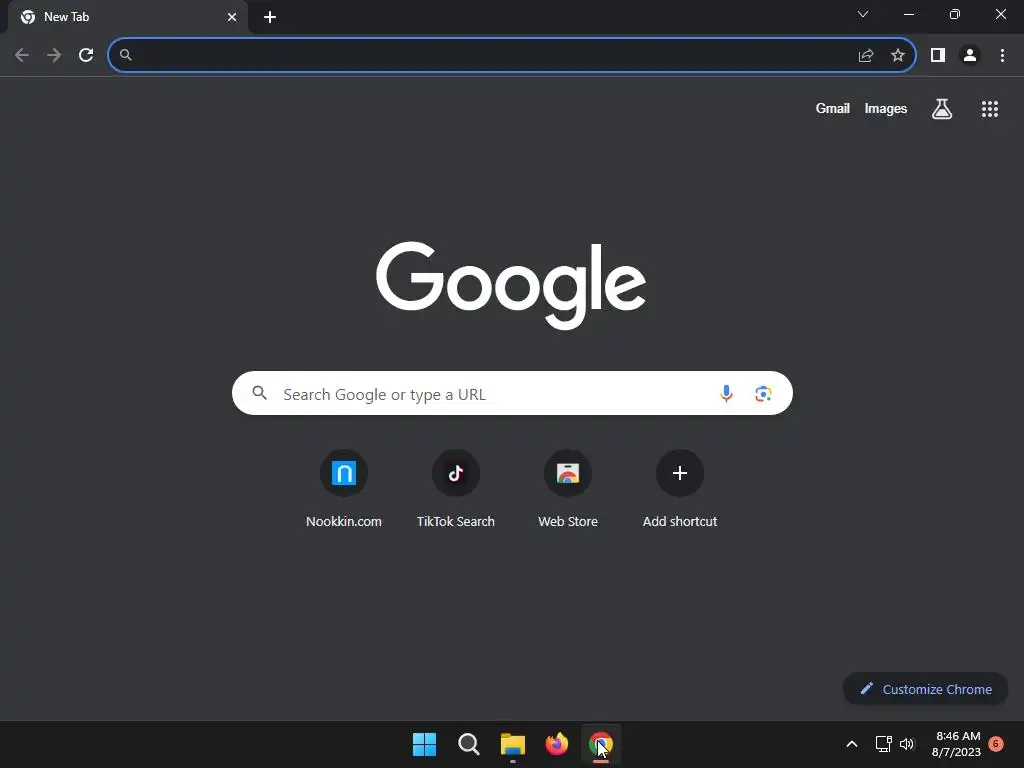Open clock and date 8:46 AM

(x=957, y=744)
